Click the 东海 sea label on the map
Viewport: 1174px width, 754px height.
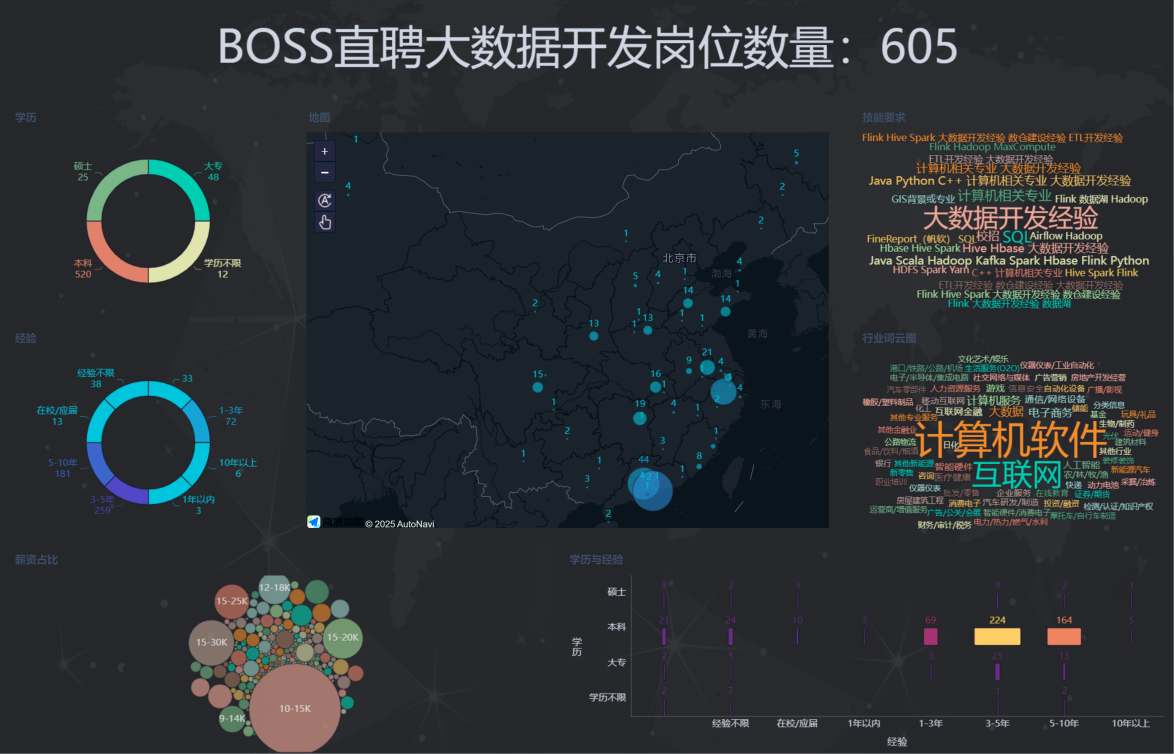coord(770,404)
